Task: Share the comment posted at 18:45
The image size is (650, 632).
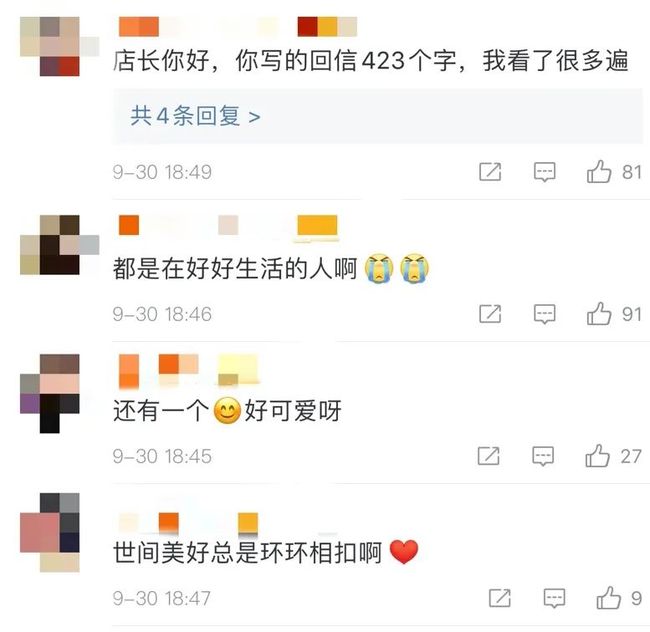Action: [488, 456]
